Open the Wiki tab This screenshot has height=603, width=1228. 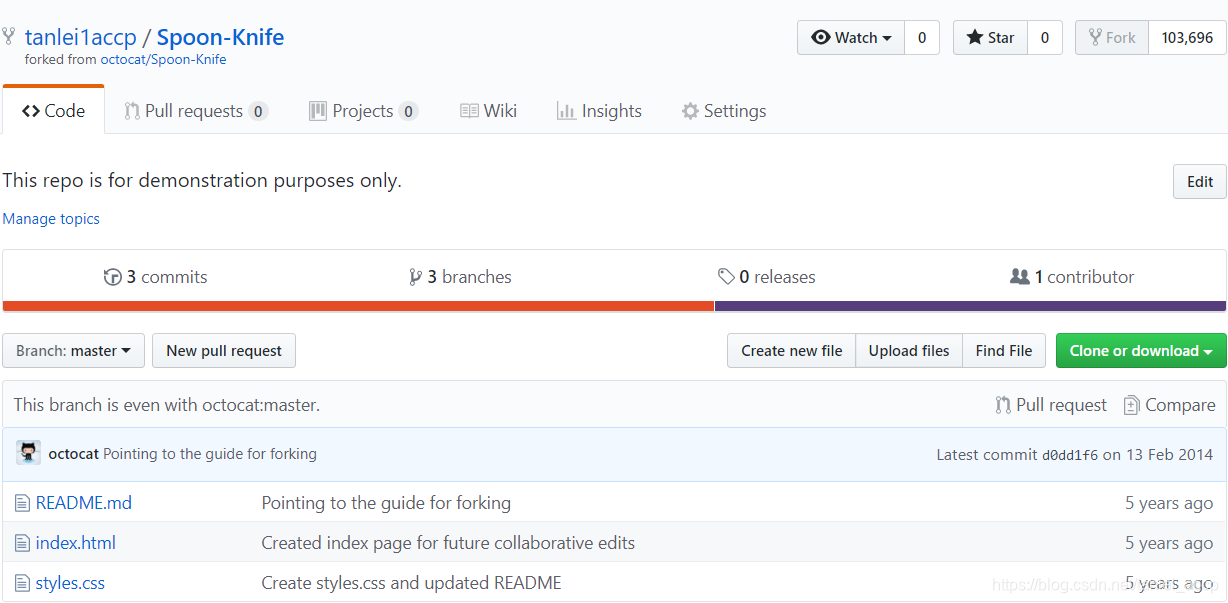click(488, 111)
